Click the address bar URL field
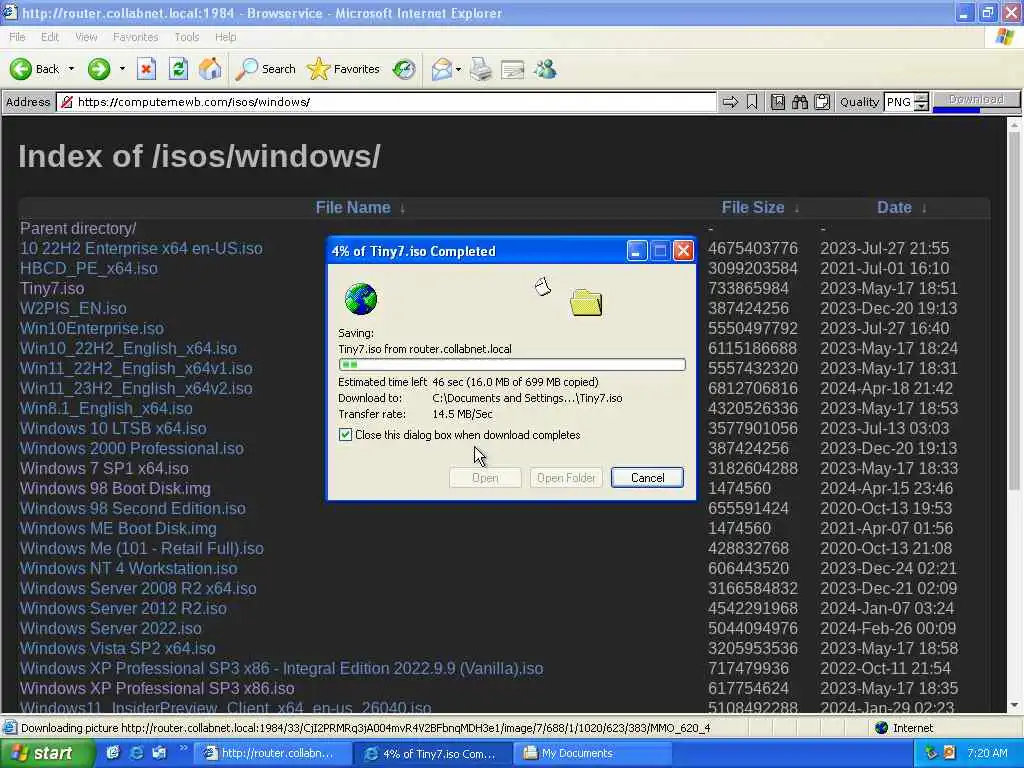1024x768 pixels. [387, 102]
